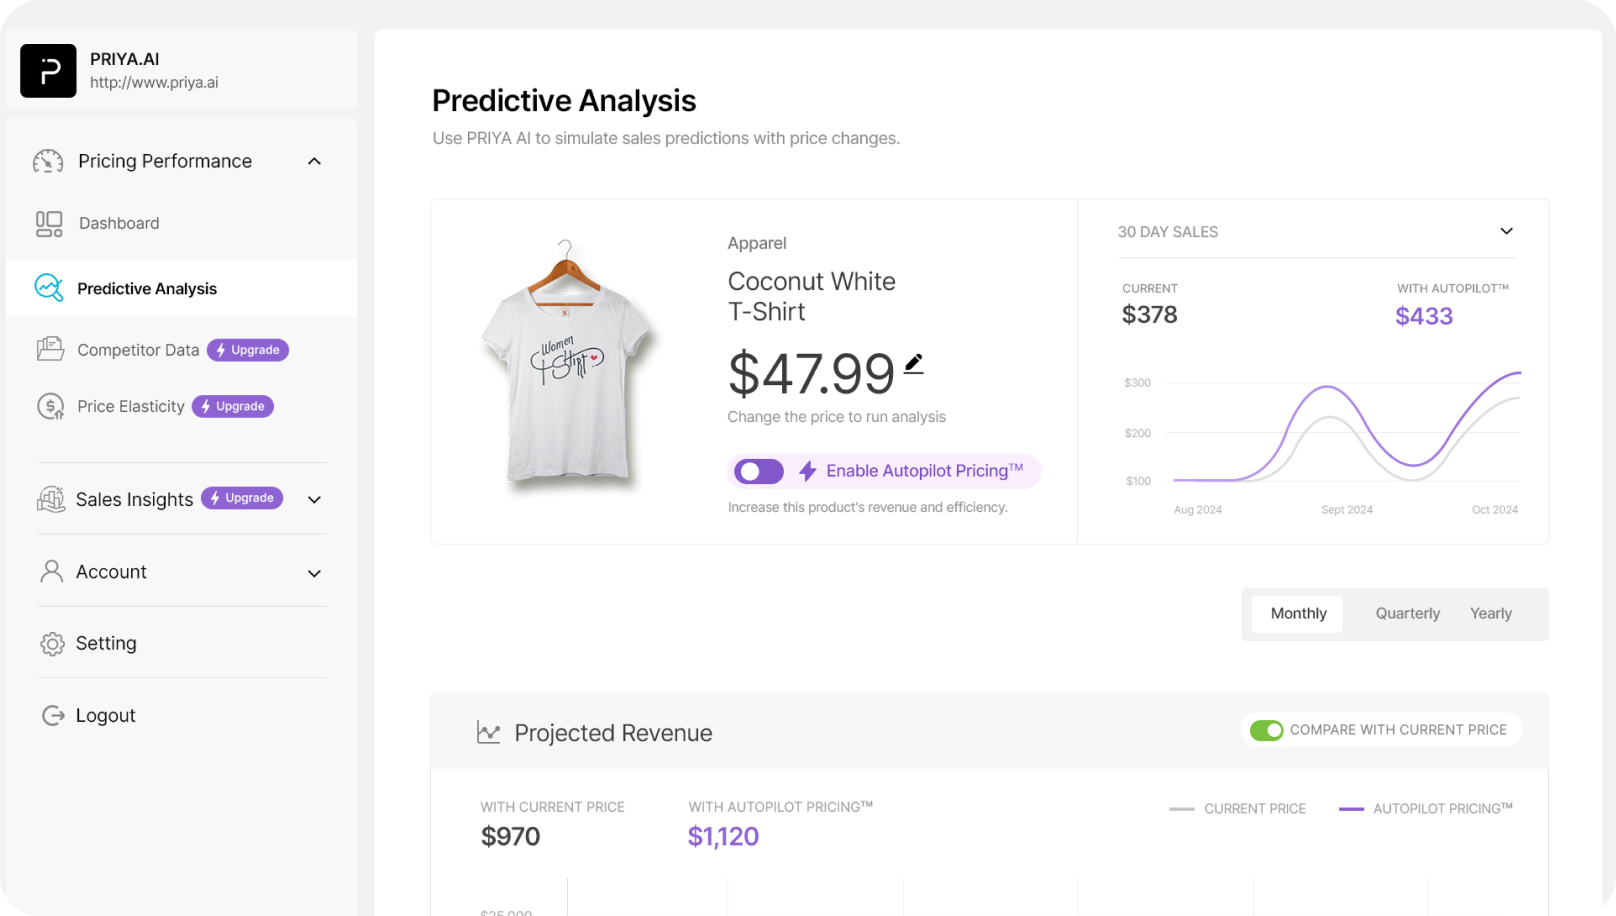This screenshot has height=916, width=1616.
Task: Collapse the Pricing Performance section
Action: tap(314, 161)
